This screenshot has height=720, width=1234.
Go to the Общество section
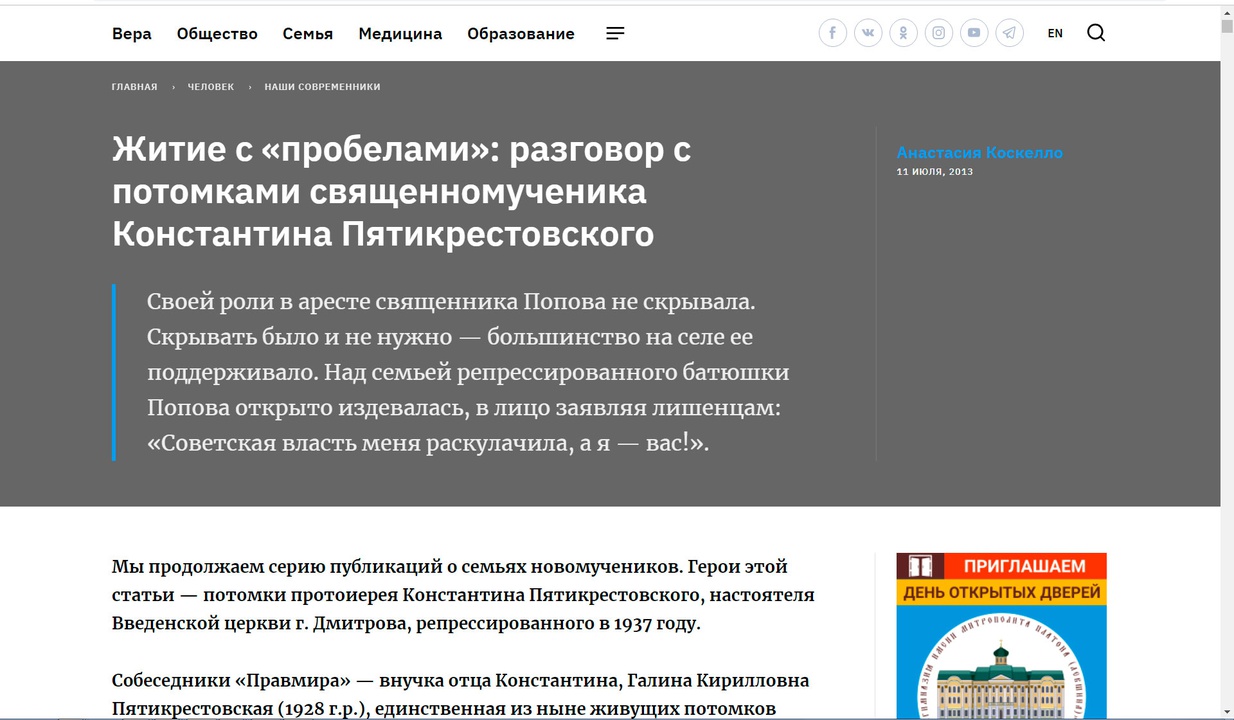(217, 33)
